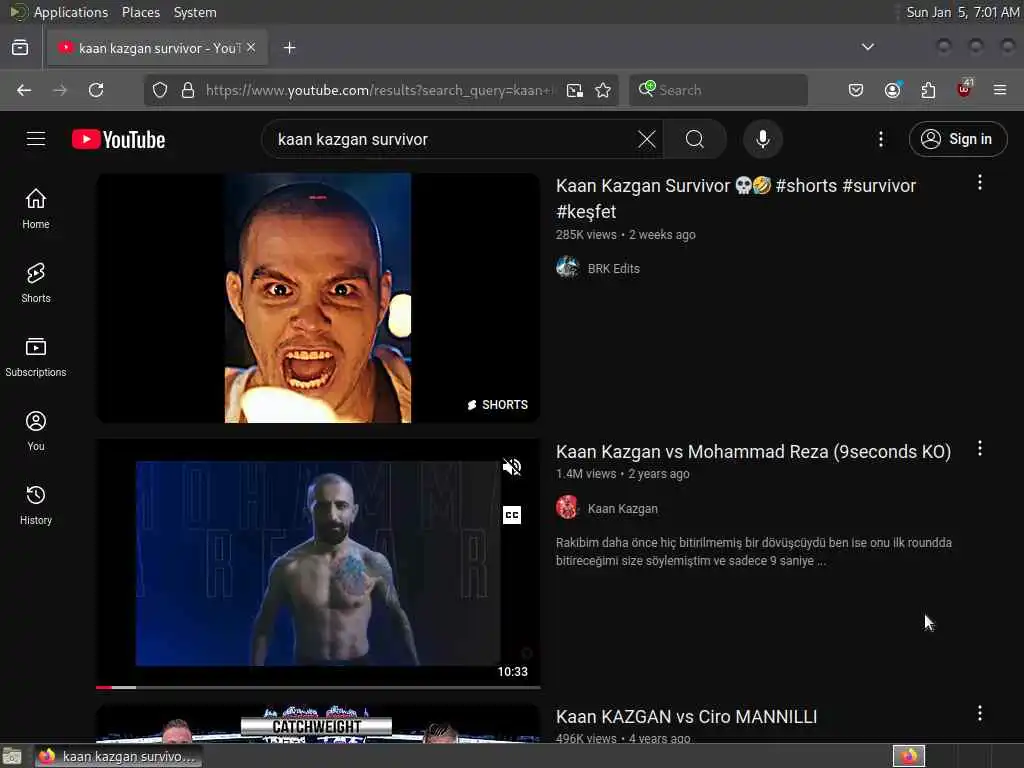Open the Pocket save icon
The height and width of the screenshot is (768, 1024).
click(x=856, y=90)
